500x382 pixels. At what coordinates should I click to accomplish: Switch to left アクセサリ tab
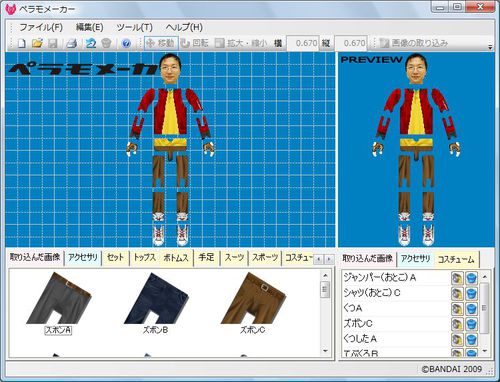click(83, 257)
